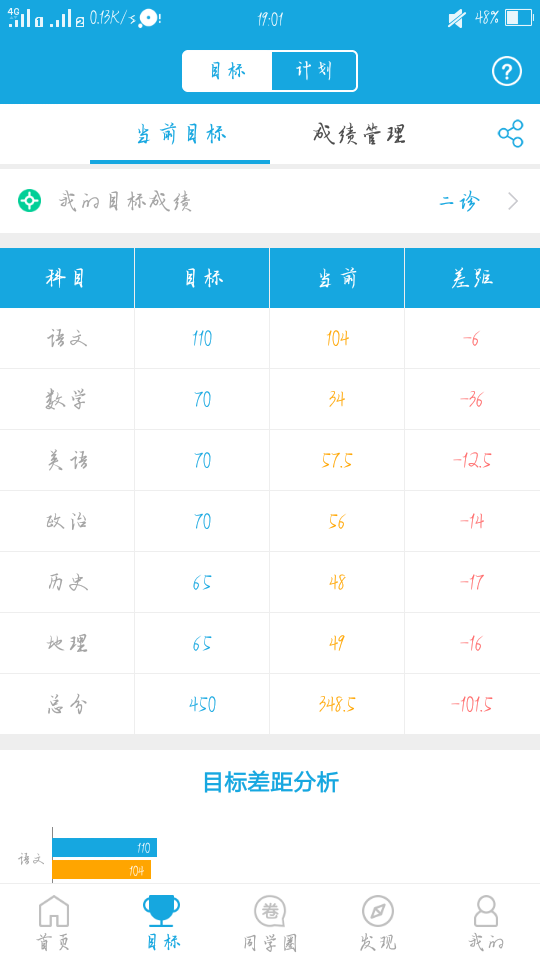This screenshot has height=960, width=540.
Task: Select the 目标 trophy icon
Action: 162,911
